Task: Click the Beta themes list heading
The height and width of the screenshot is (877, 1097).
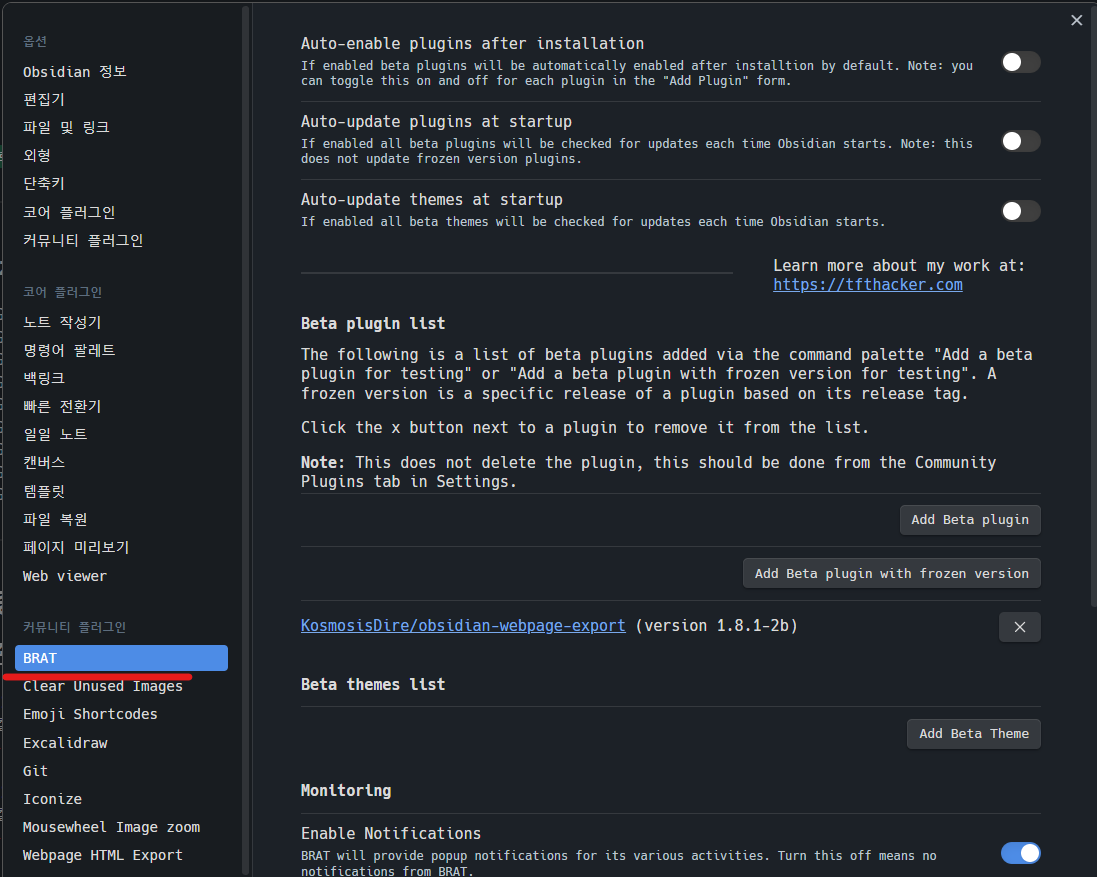Action: tap(373, 684)
